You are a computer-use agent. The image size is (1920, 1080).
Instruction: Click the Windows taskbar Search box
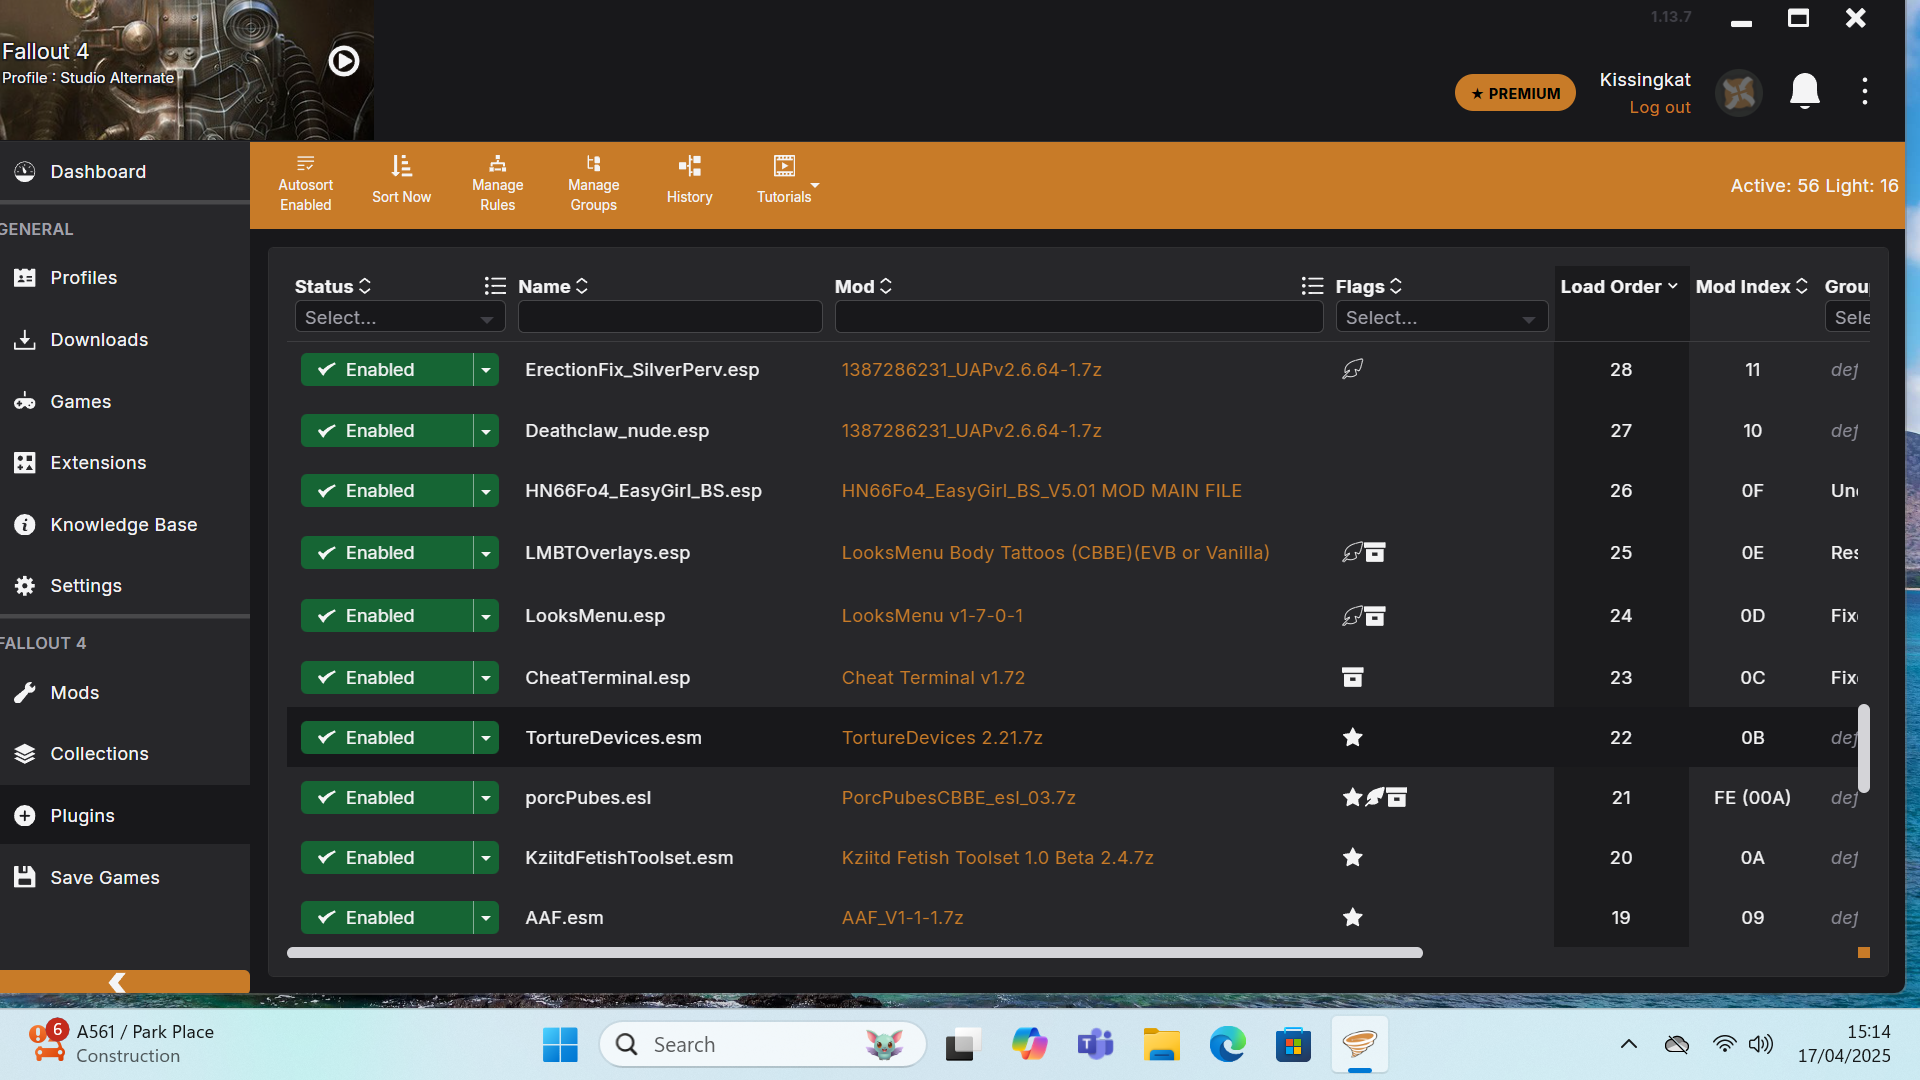click(762, 1045)
